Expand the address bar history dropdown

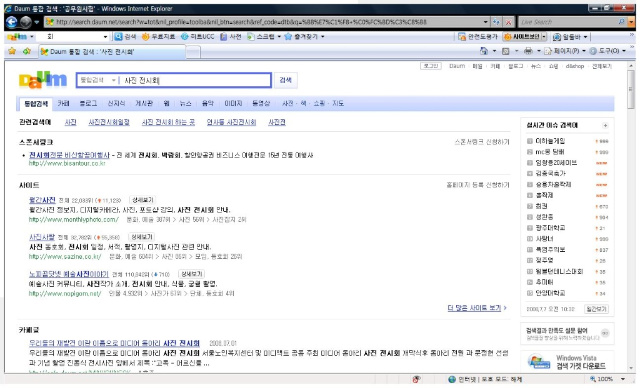tap(485, 22)
